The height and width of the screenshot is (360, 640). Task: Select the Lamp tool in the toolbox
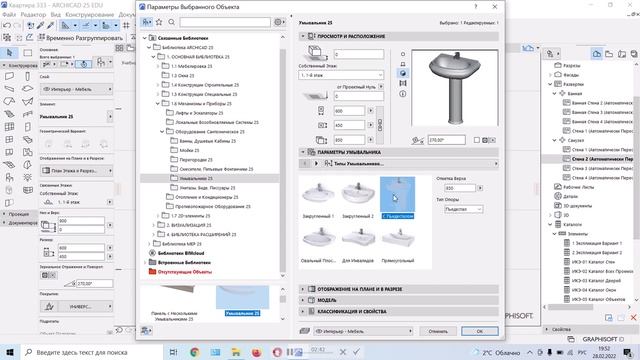tap(27, 177)
